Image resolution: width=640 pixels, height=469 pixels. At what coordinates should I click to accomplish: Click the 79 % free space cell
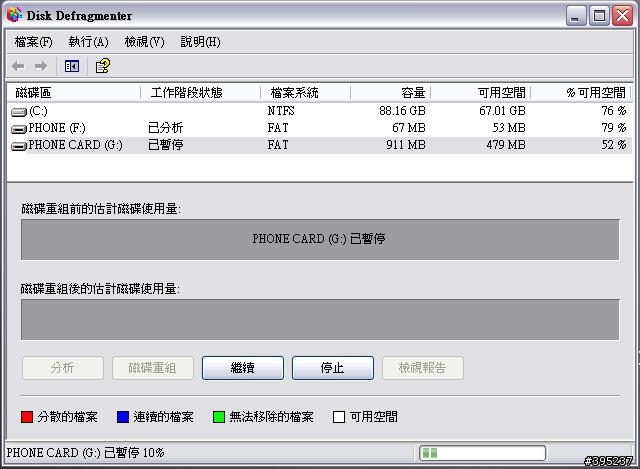[x=613, y=128]
